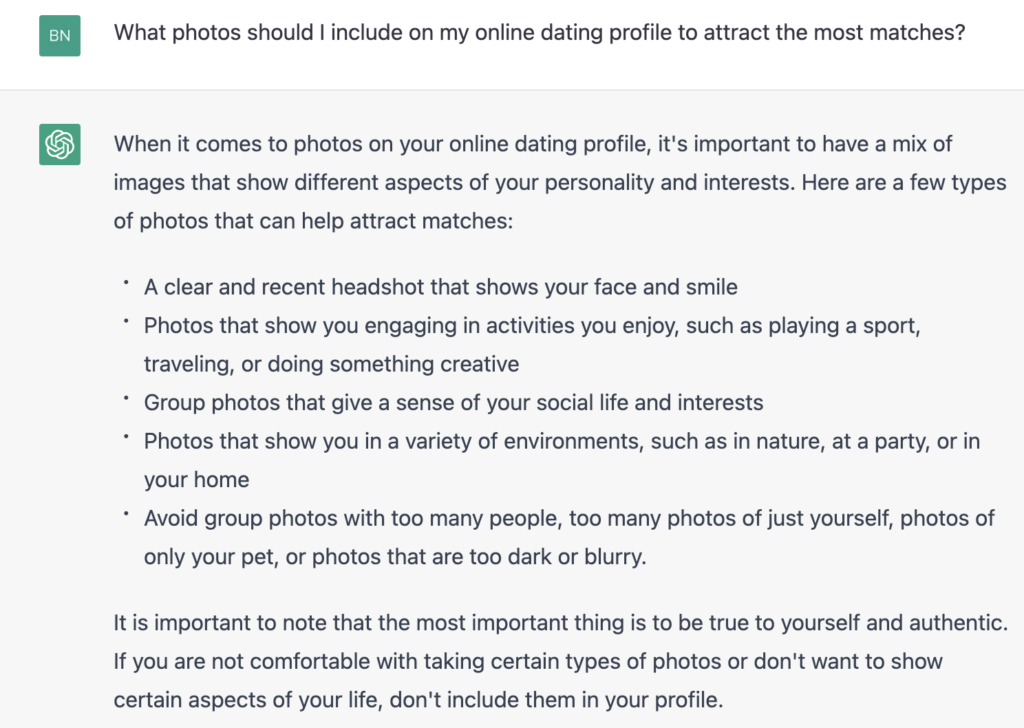Screen dimensions: 1024x728
Task: Click the bullet about group photos and social life
Action: click(x=454, y=403)
